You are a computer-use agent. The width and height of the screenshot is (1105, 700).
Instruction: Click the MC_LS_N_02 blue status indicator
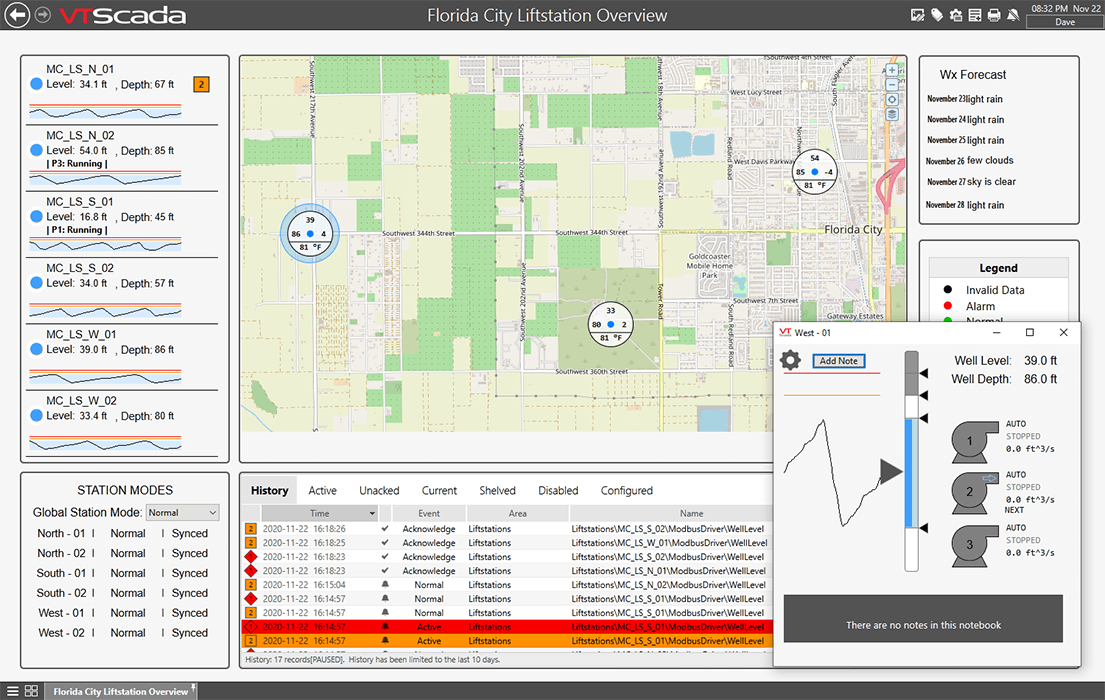coord(36,150)
